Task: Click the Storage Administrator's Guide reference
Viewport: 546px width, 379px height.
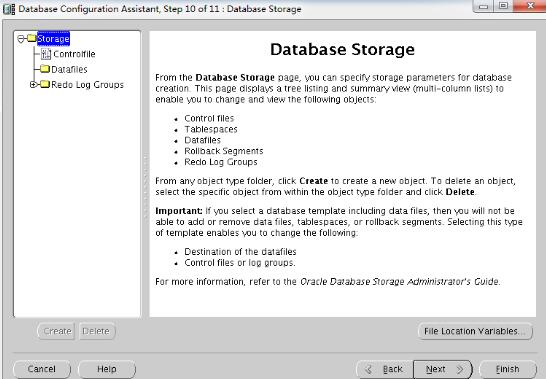Action: [400, 281]
